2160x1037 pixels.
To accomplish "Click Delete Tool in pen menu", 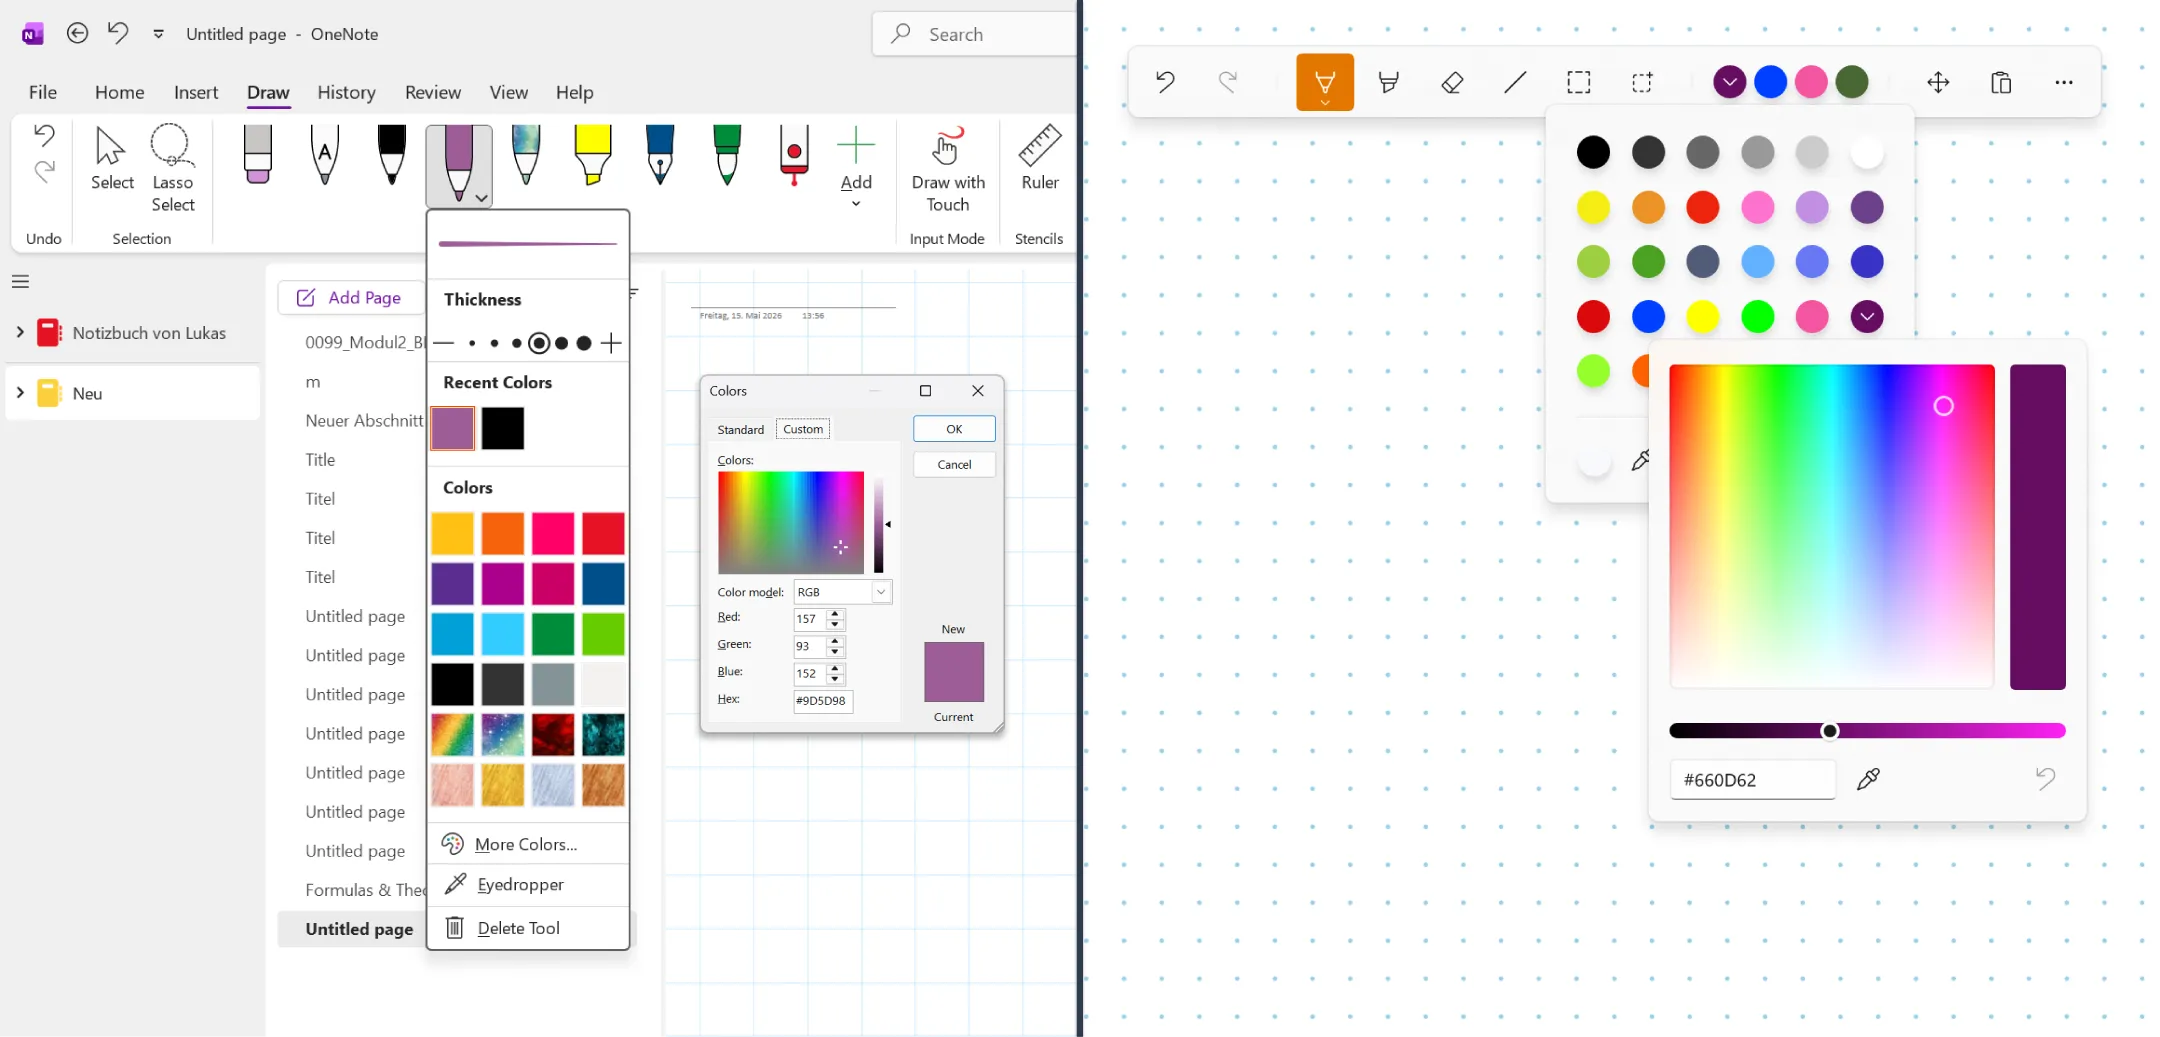I will [x=528, y=928].
